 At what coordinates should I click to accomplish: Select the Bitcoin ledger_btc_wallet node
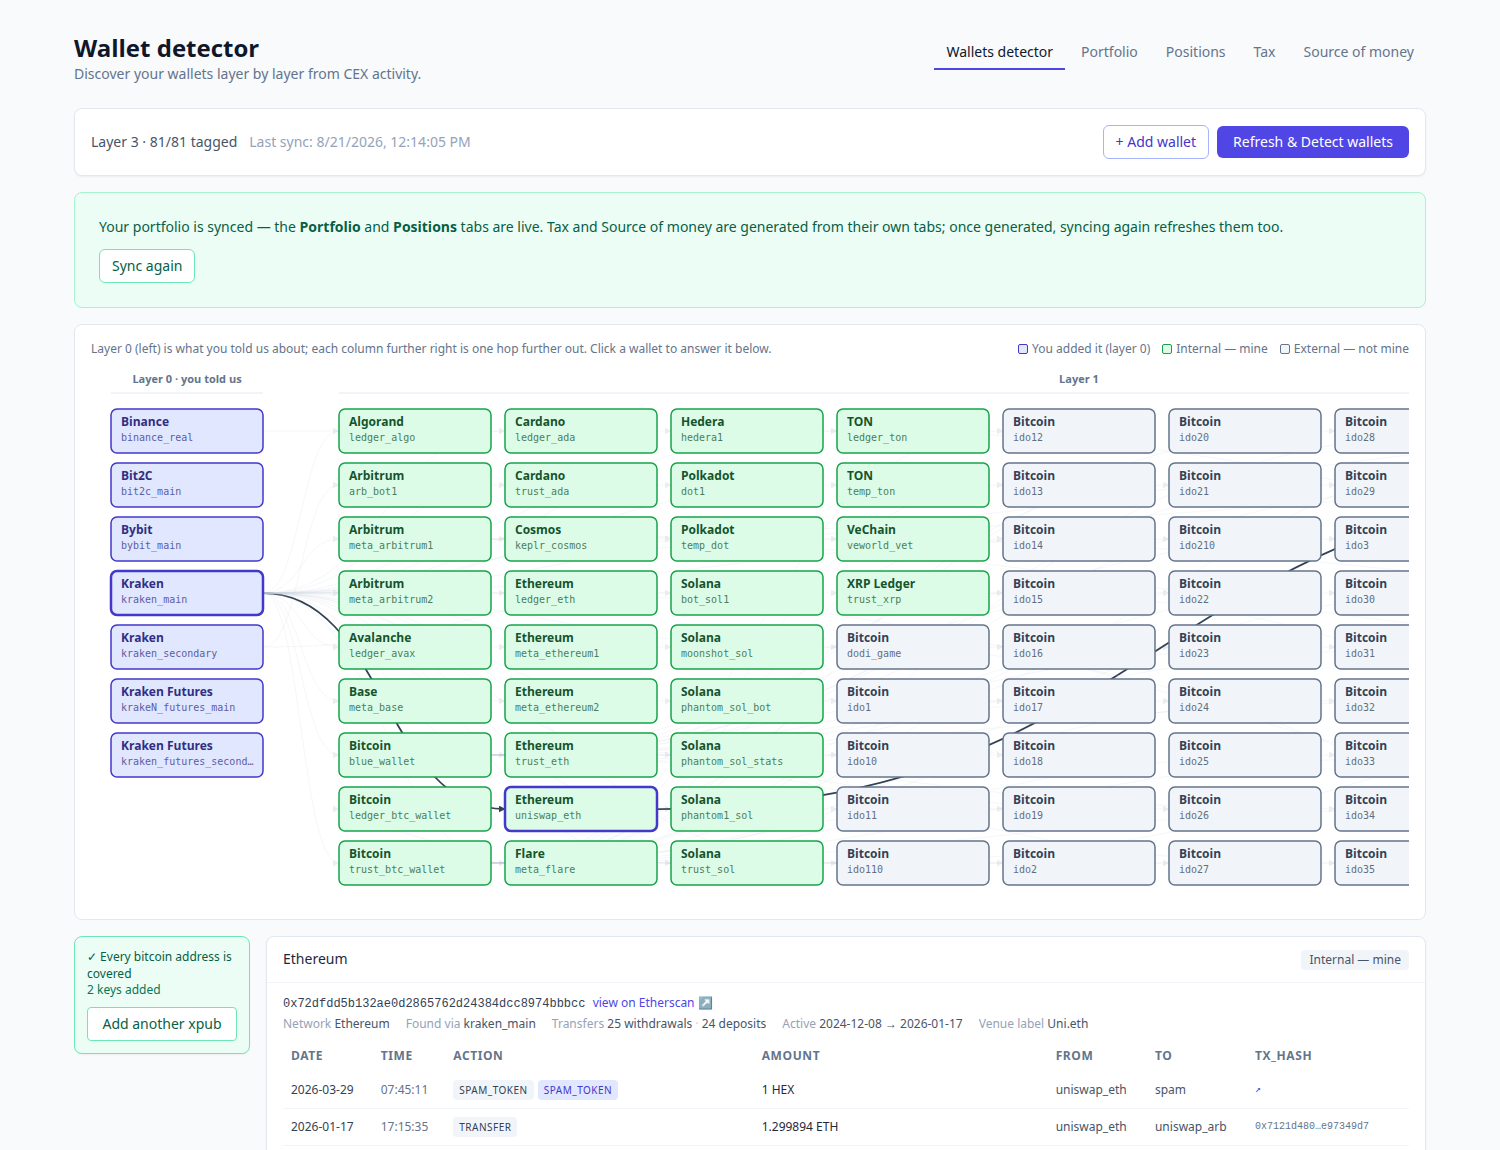(x=415, y=809)
